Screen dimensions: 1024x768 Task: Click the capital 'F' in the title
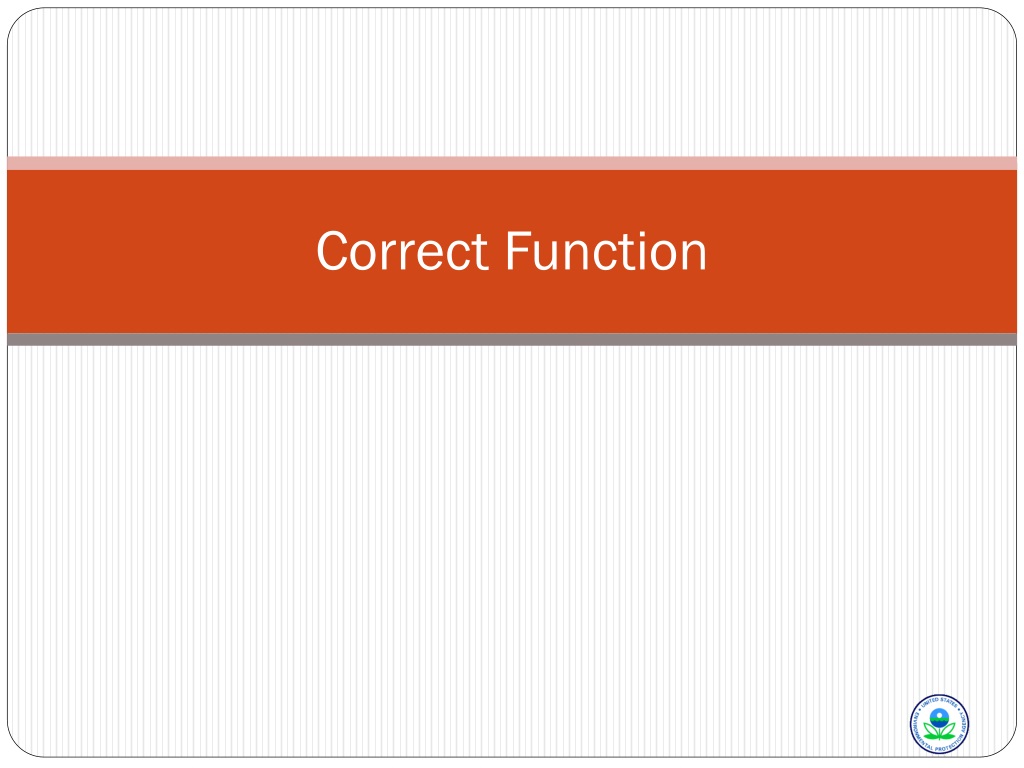(x=517, y=251)
